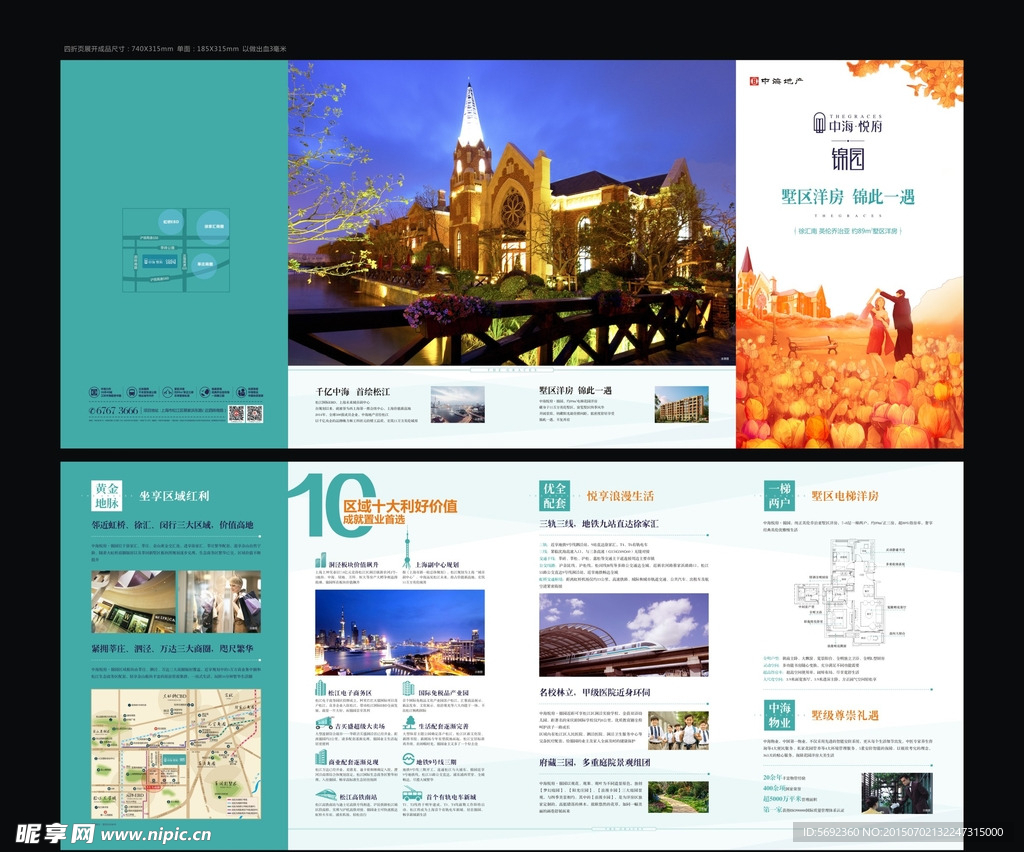Click the residential building photo in the strip below the church photo
The height and width of the screenshot is (852, 1024).
click(x=681, y=404)
